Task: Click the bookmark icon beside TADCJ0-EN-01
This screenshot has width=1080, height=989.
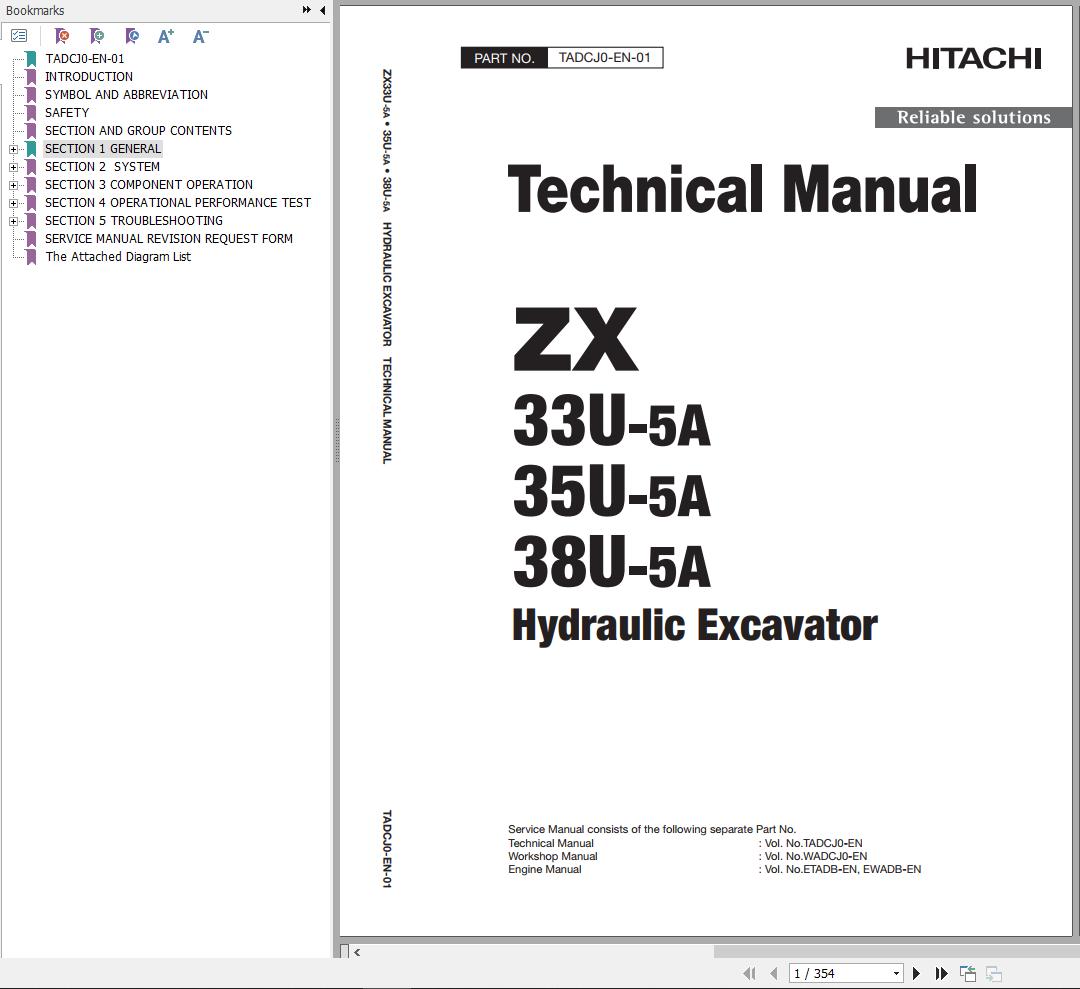Action: [31, 59]
